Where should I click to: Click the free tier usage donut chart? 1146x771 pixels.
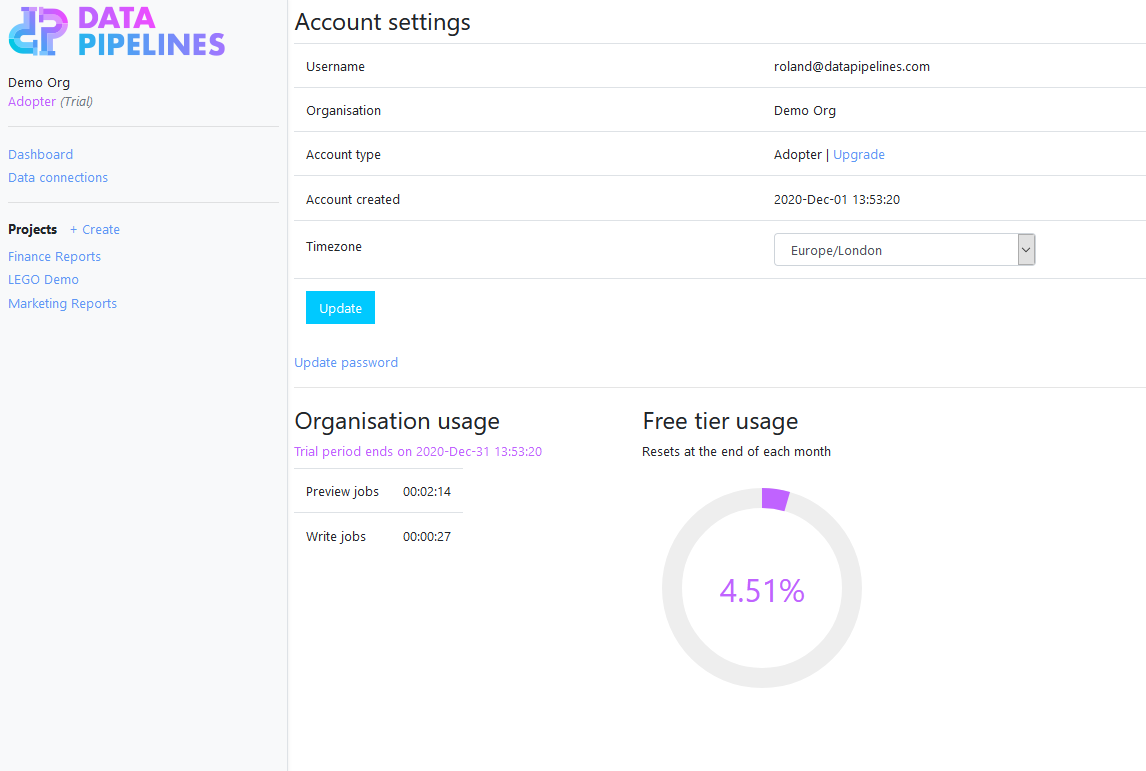[762, 590]
